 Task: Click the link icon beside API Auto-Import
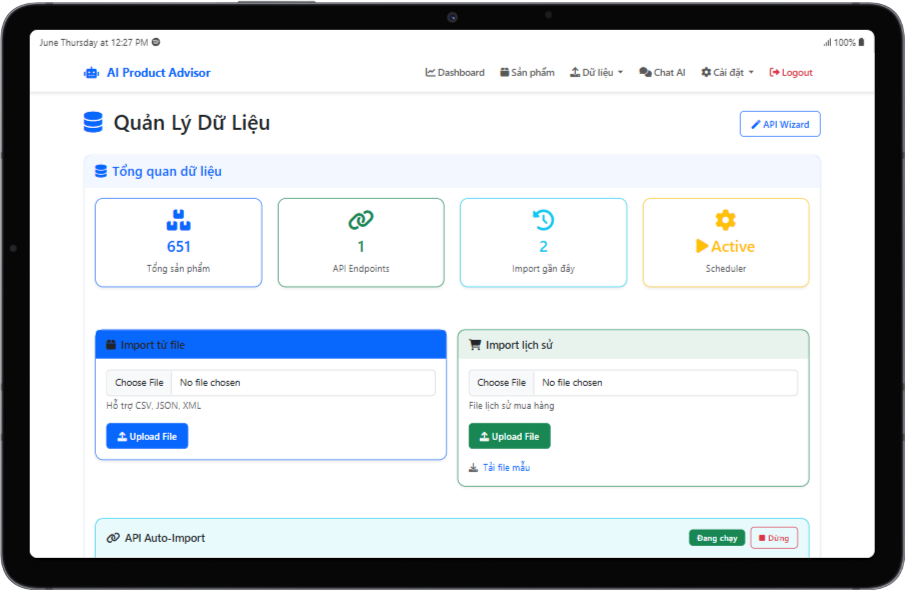point(113,538)
